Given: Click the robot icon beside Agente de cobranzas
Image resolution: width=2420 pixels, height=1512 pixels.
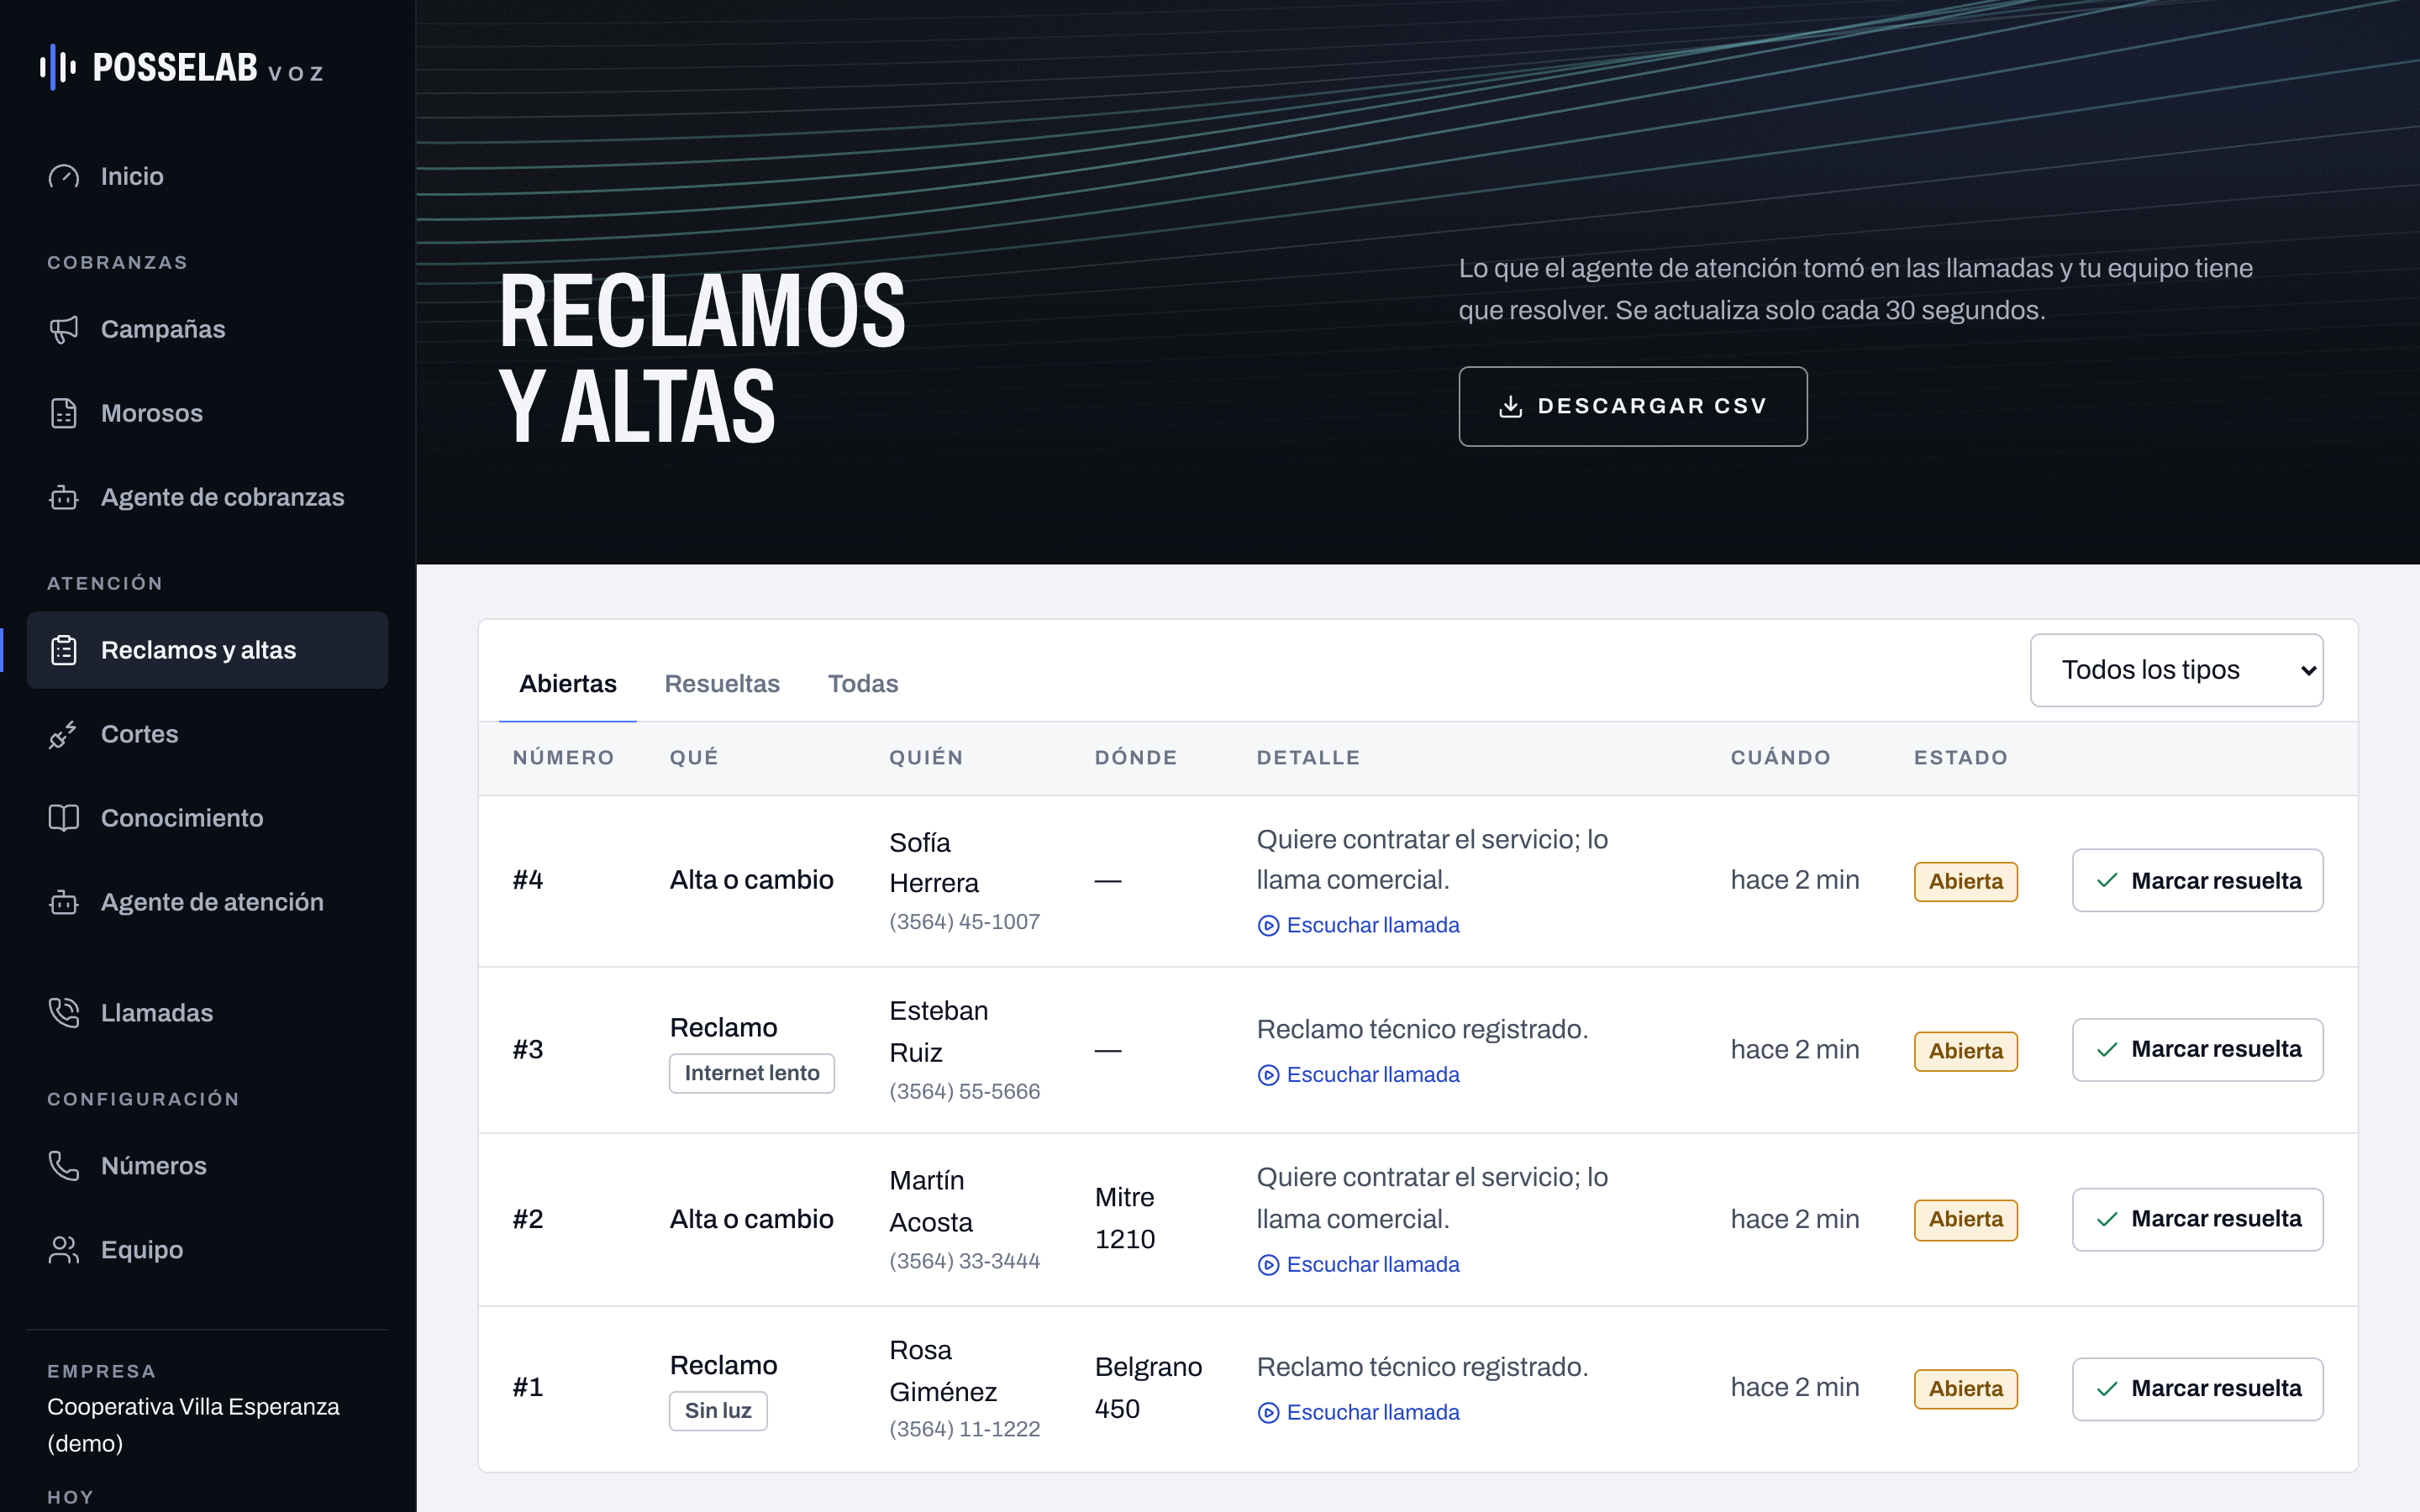Looking at the screenshot, I should [x=64, y=498].
